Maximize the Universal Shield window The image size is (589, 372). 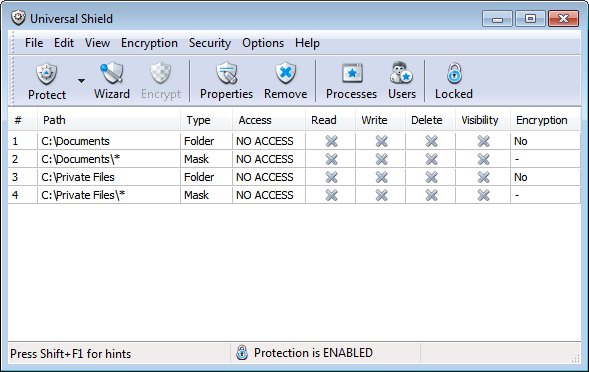(530, 18)
